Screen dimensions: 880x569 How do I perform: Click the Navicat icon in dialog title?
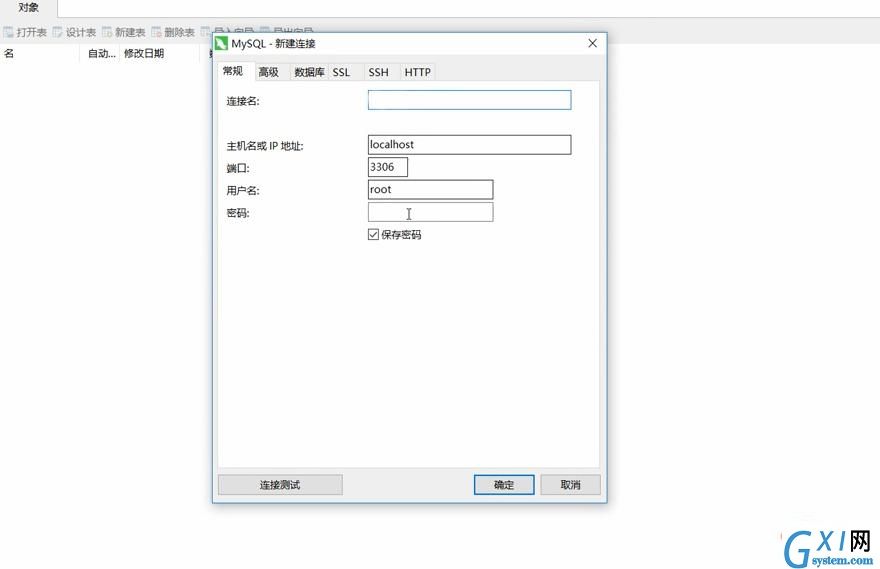pos(222,43)
